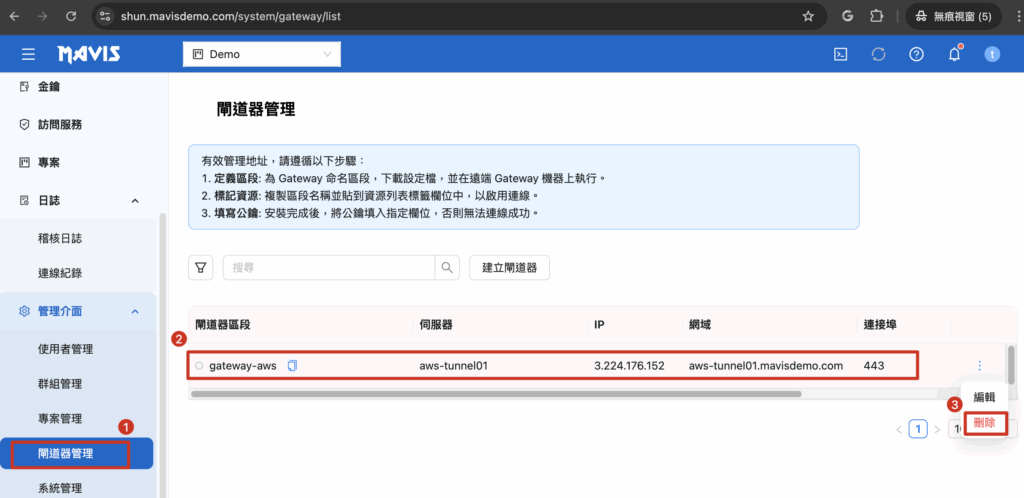
Task: Open the notifications bell icon
Action: pos(954,54)
